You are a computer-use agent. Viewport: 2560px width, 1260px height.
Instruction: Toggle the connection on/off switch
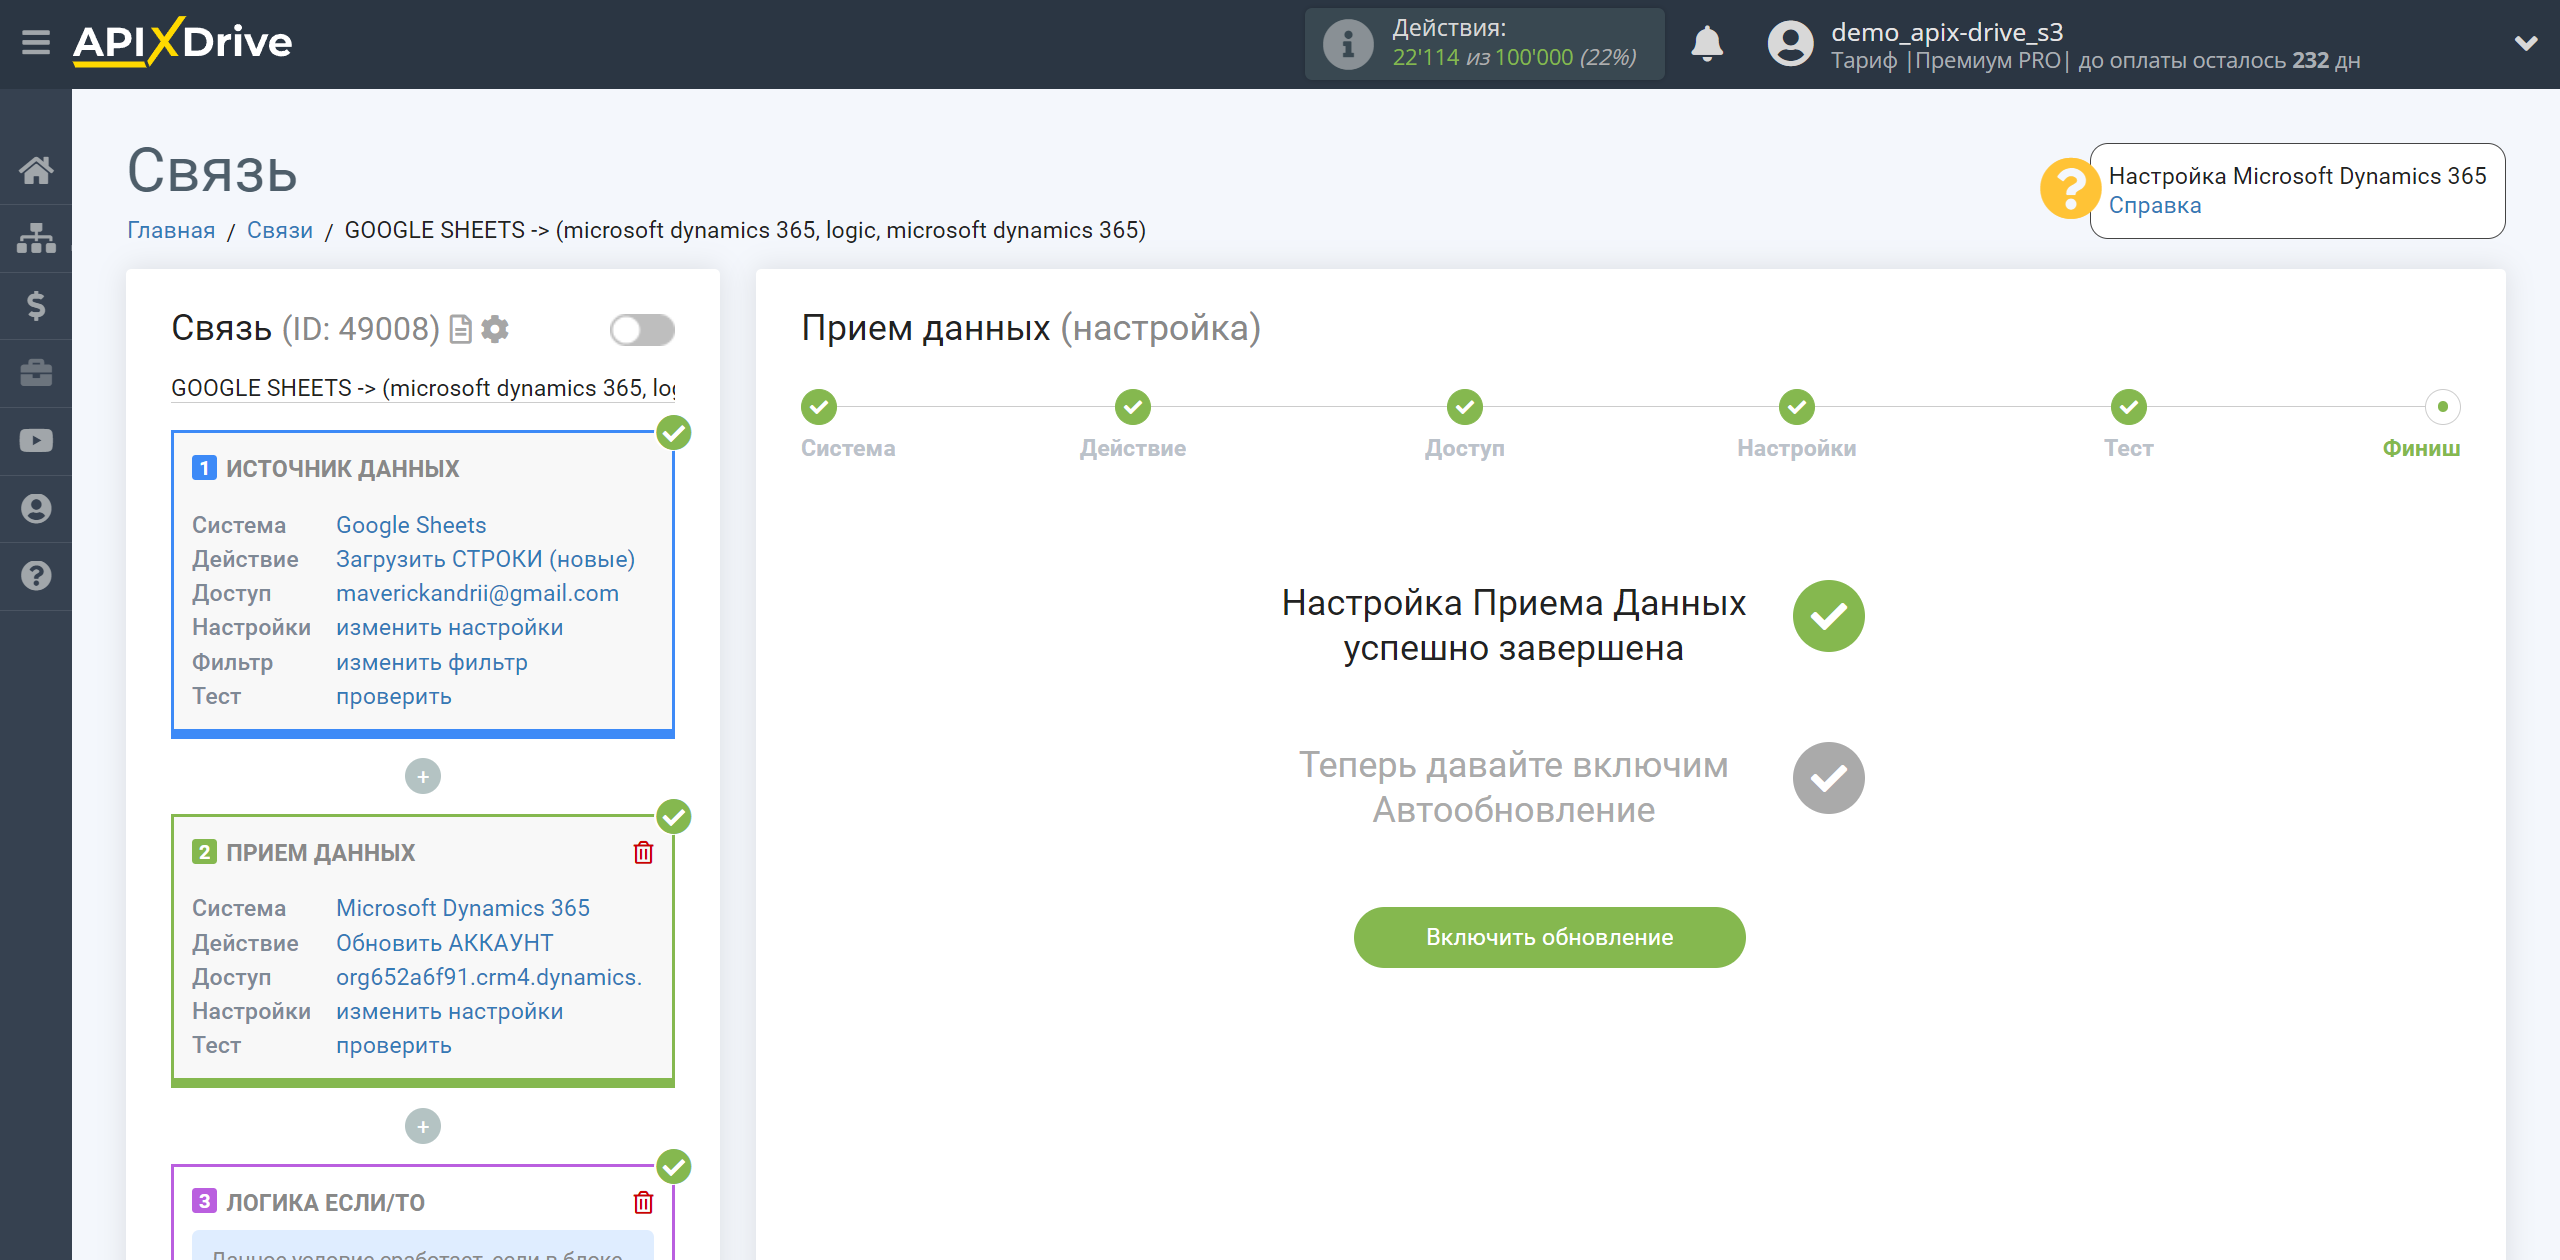pyautogui.click(x=642, y=329)
